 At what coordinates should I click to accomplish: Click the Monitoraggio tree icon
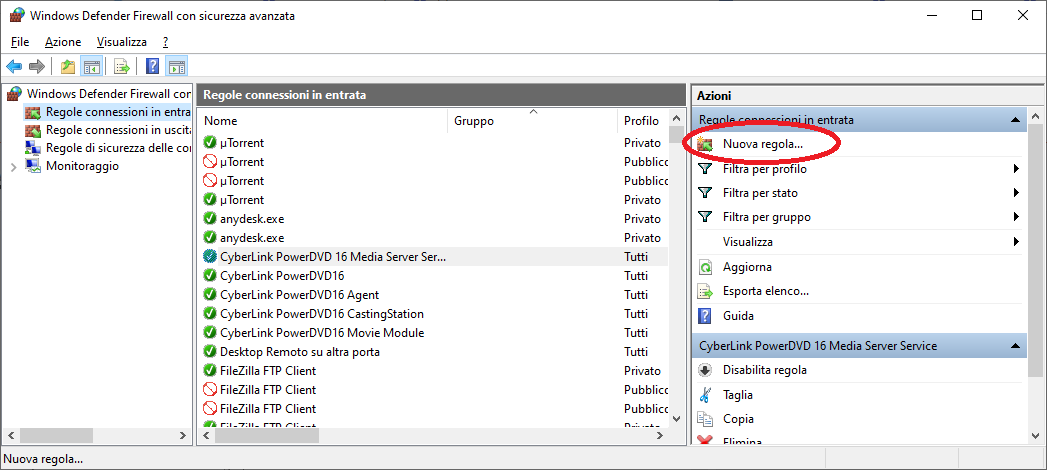[x=33, y=166]
